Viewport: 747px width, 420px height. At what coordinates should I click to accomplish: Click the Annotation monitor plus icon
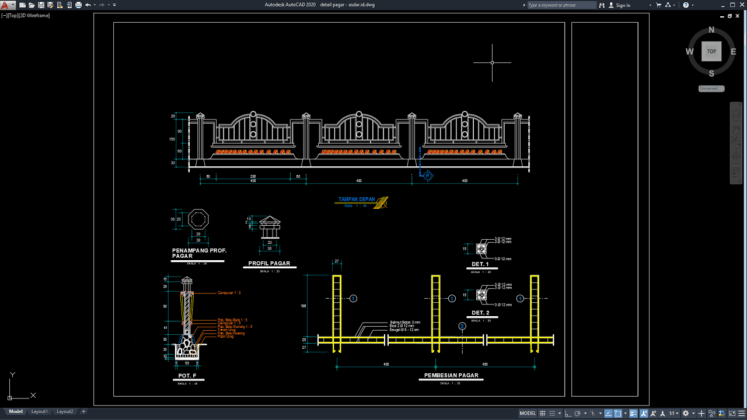coord(701,413)
